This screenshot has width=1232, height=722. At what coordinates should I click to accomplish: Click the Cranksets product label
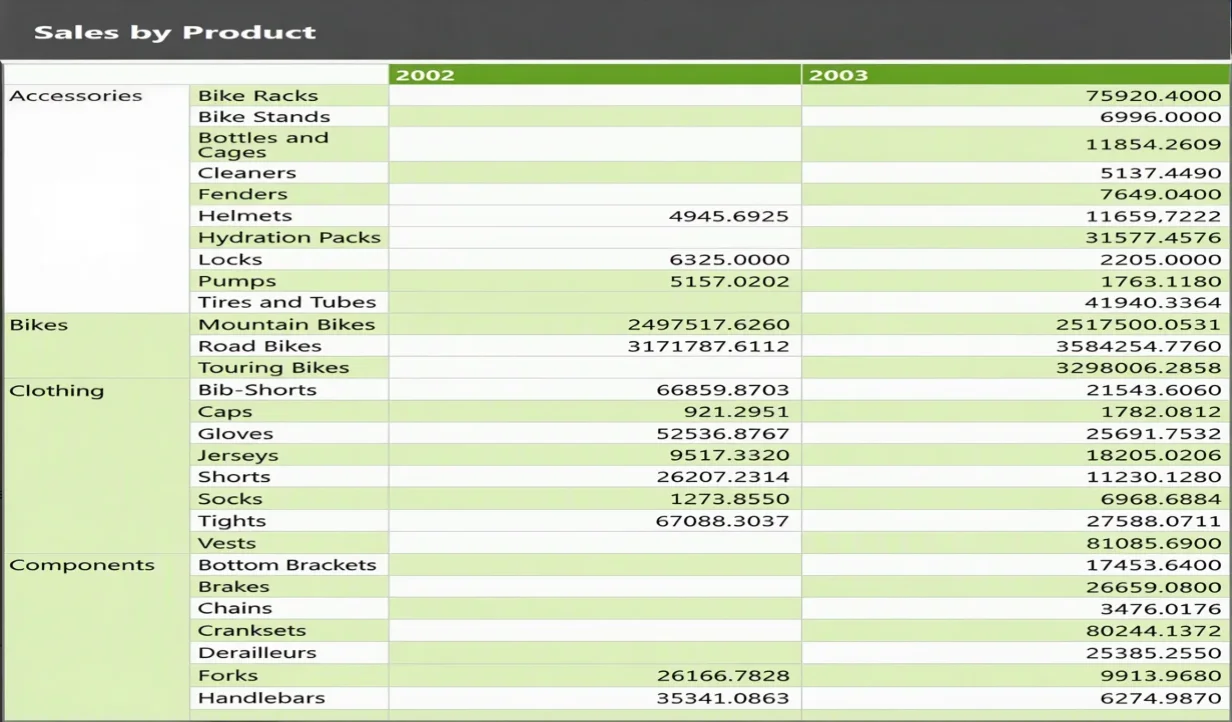point(252,631)
